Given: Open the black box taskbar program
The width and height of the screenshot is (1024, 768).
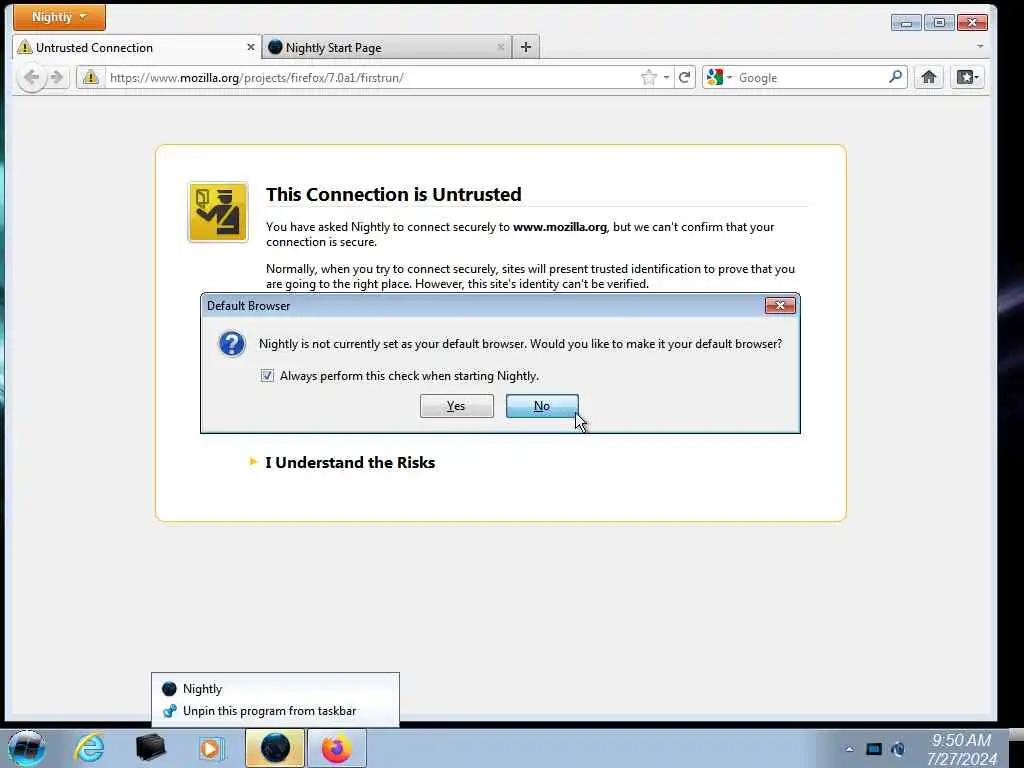Looking at the screenshot, I should (150, 748).
